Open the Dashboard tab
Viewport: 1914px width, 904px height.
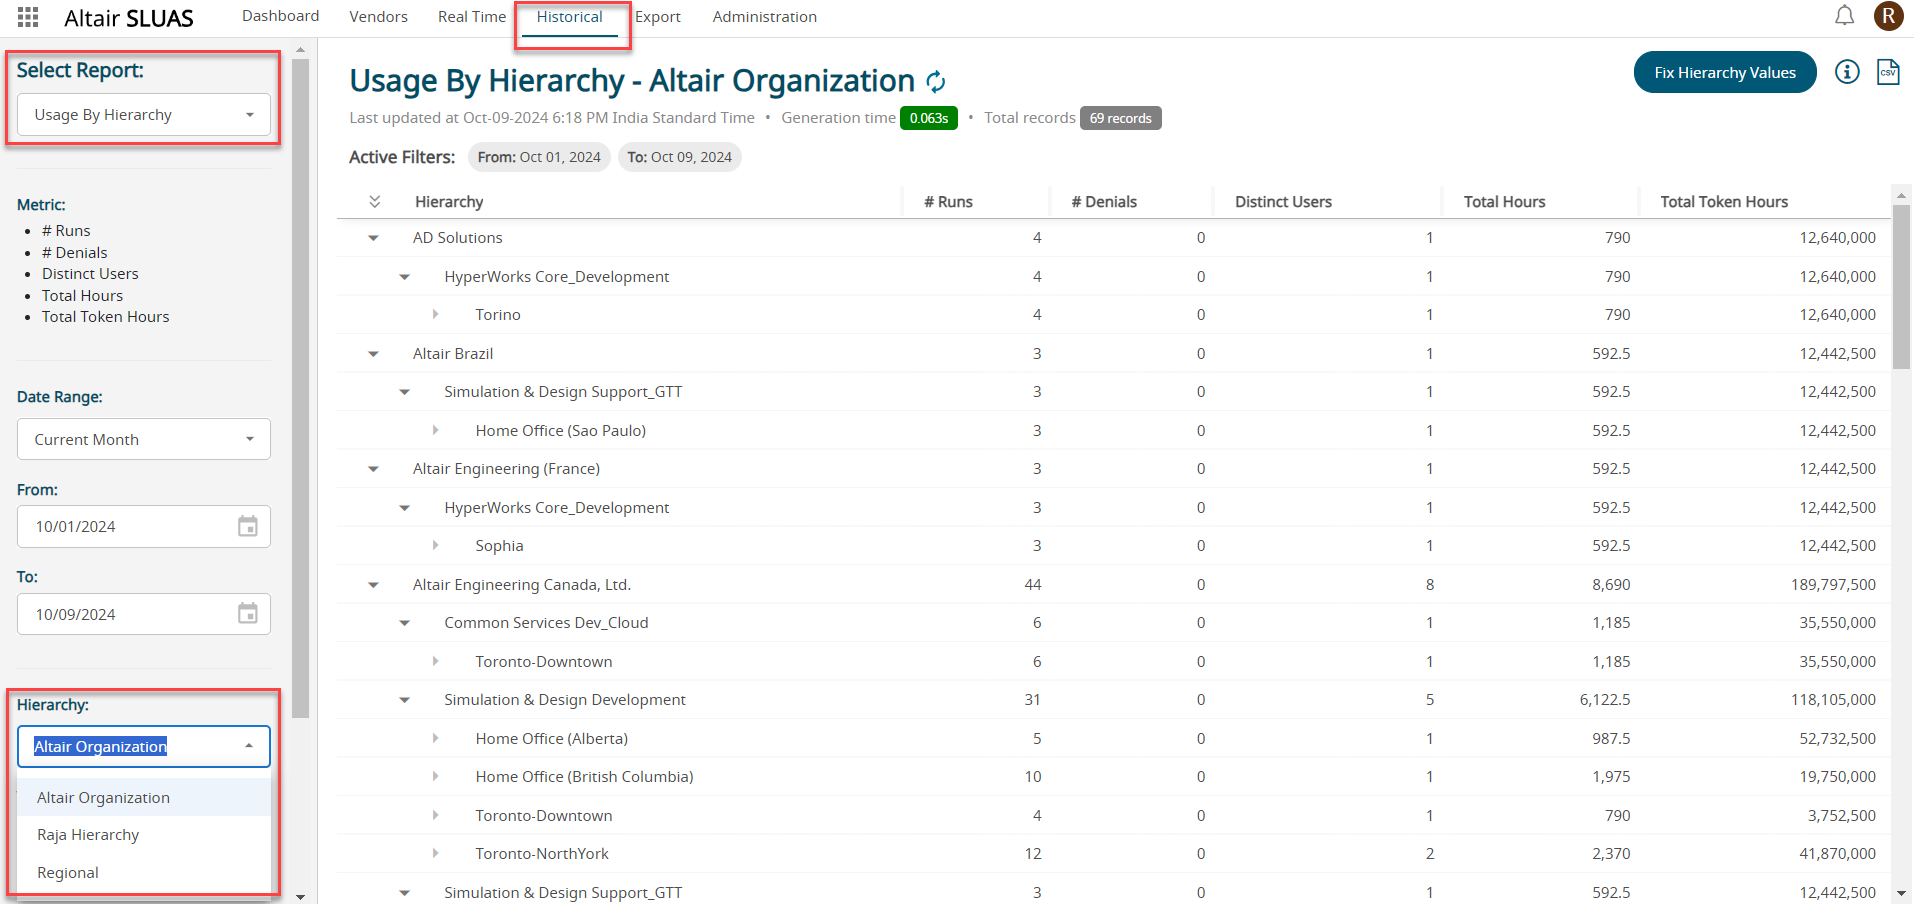tap(281, 16)
